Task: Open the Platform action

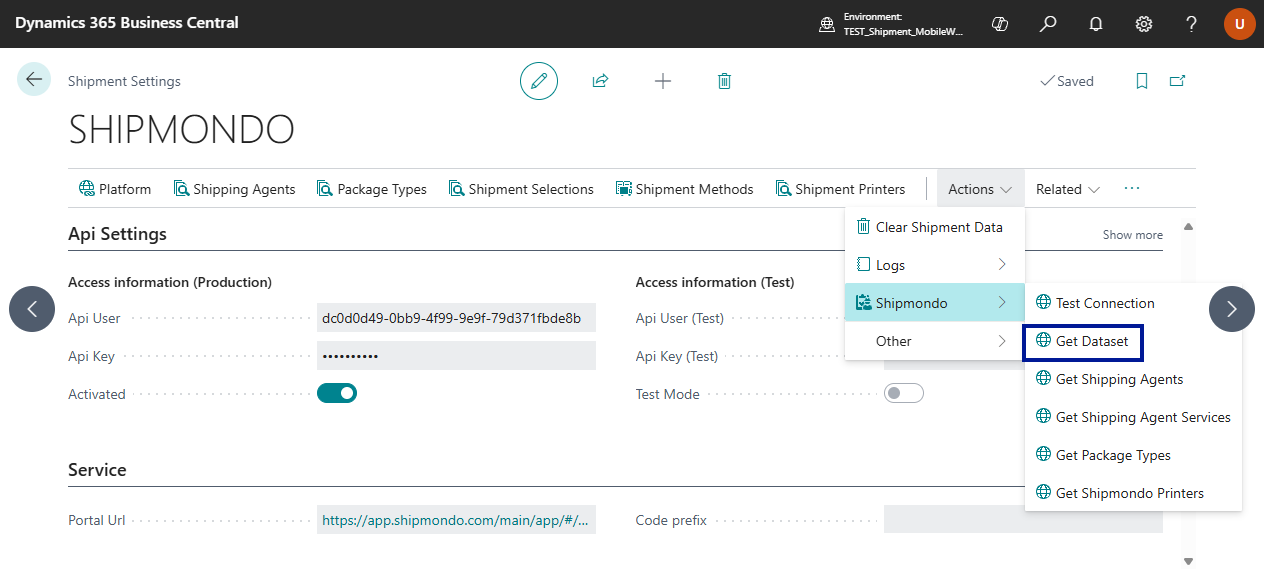Action: (x=115, y=189)
